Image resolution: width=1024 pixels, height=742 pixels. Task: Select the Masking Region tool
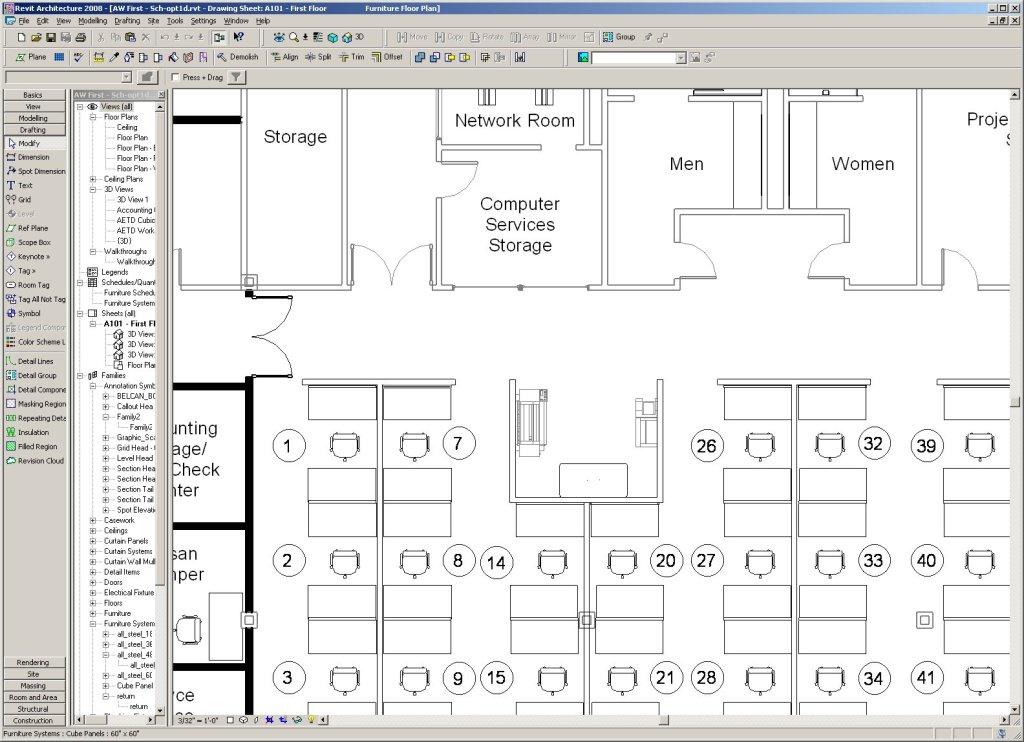[x=35, y=404]
